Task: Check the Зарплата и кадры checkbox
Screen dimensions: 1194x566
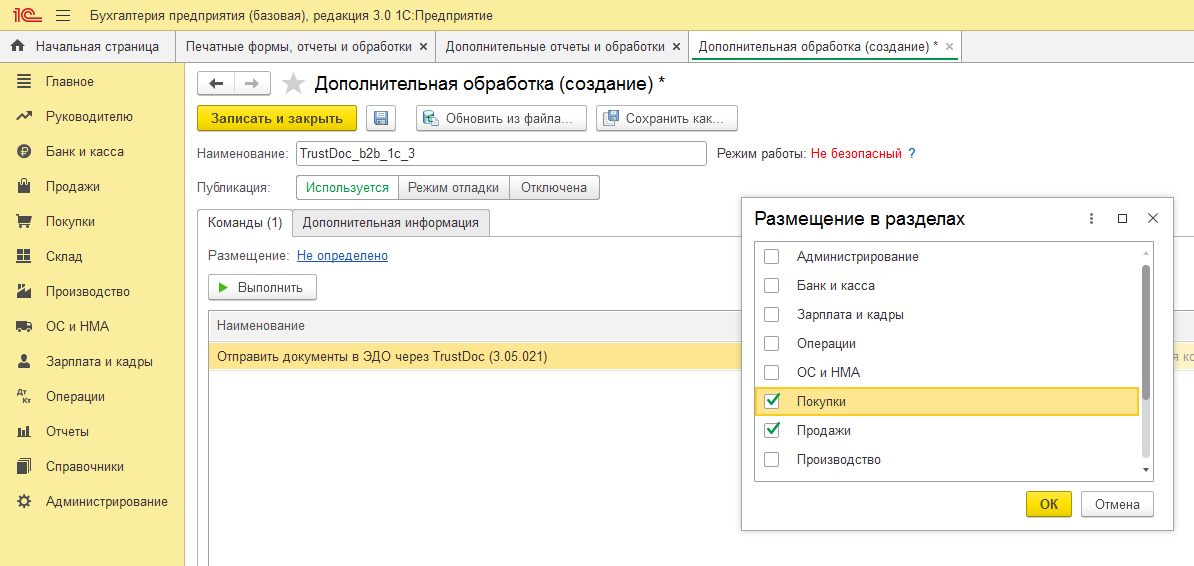Action: (x=771, y=315)
